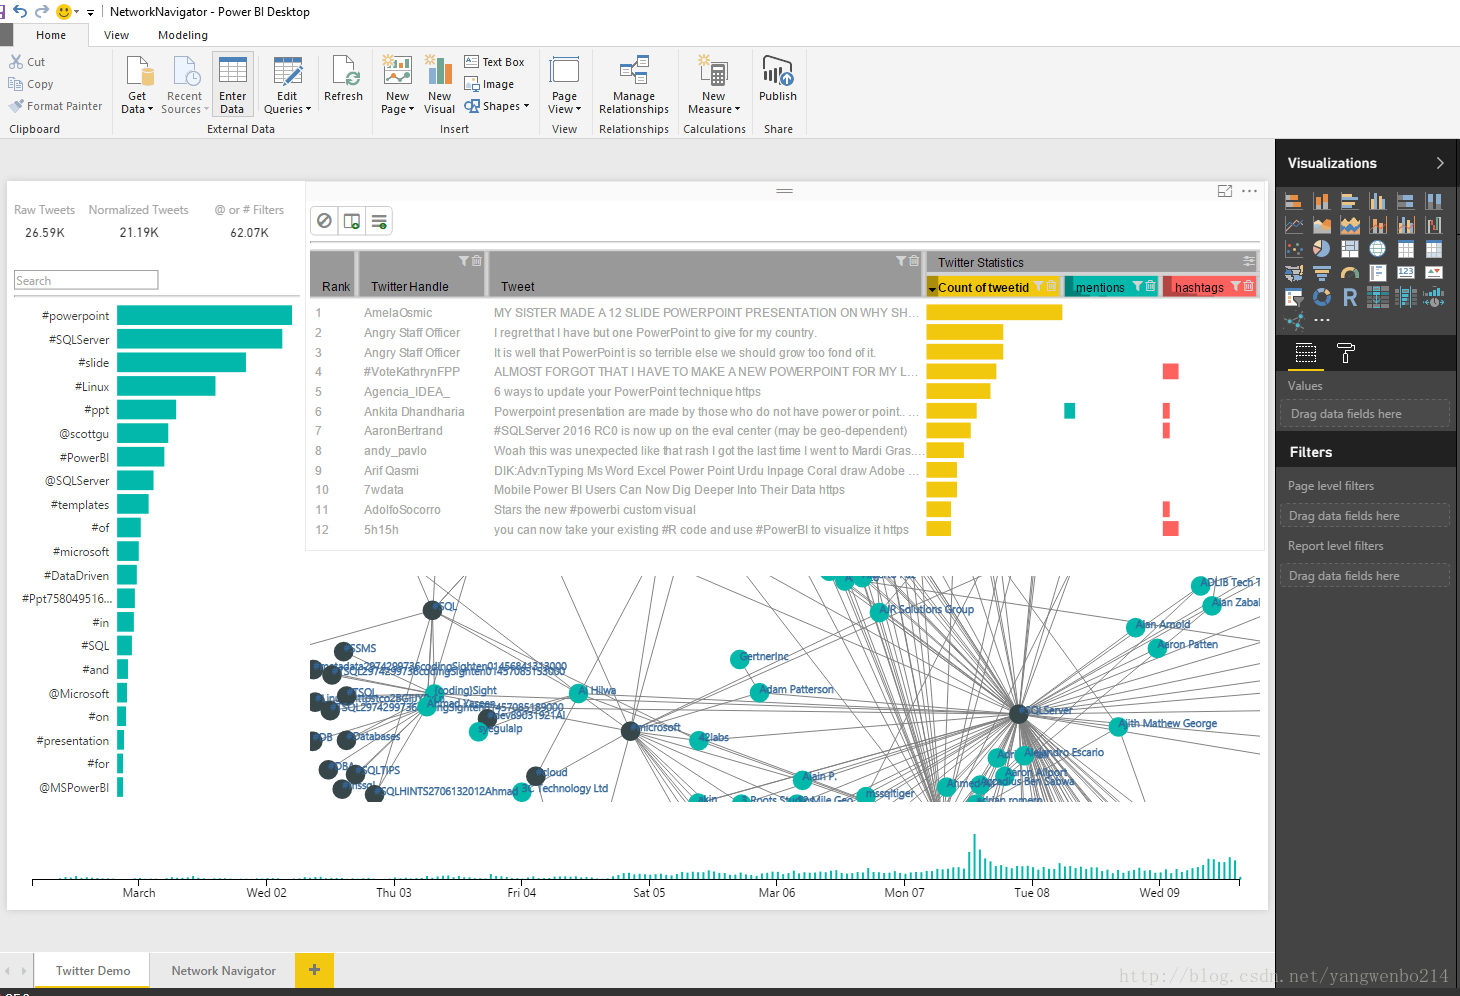Select the line chart visualization
This screenshot has width=1460, height=996.
pyautogui.click(x=1294, y=225)
